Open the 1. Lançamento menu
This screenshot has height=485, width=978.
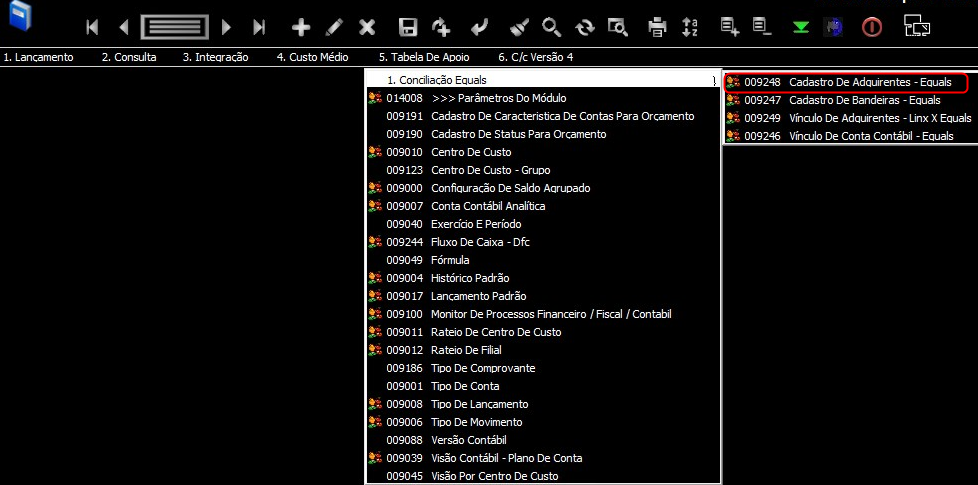[x=38, y=57]
